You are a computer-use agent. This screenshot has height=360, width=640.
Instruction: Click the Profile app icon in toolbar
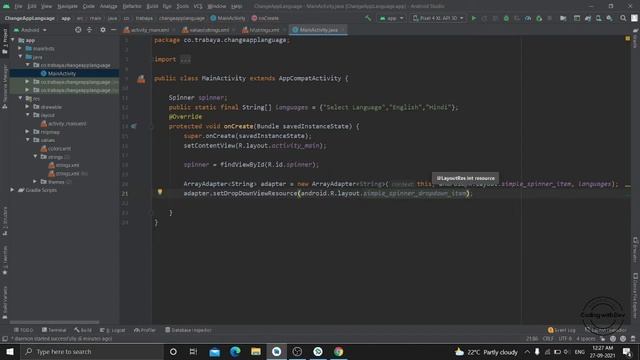click(x=528, y=18)
